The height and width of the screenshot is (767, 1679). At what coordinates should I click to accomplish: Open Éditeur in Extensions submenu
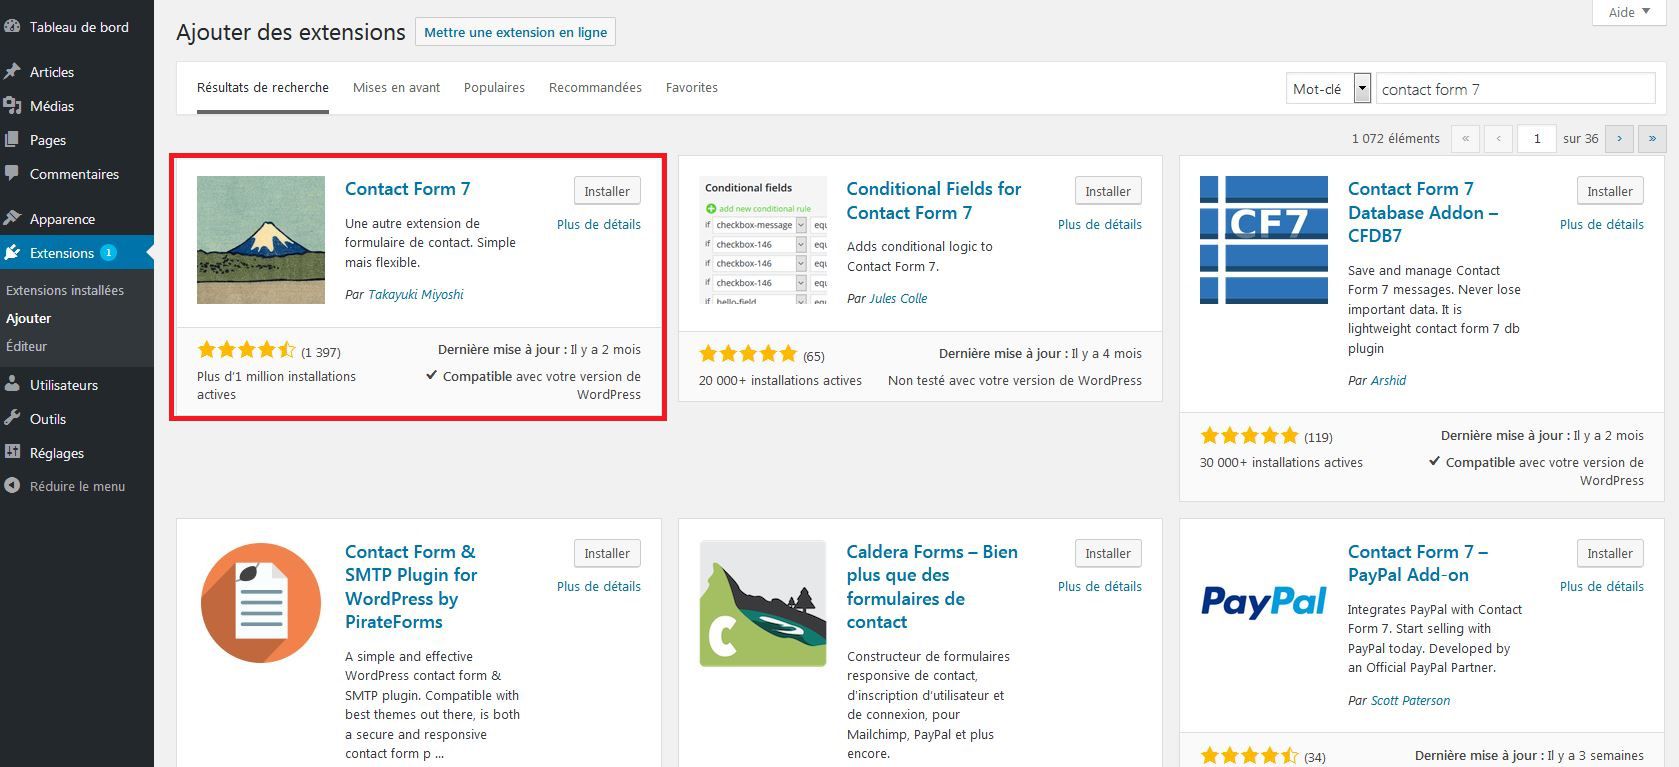27,346
